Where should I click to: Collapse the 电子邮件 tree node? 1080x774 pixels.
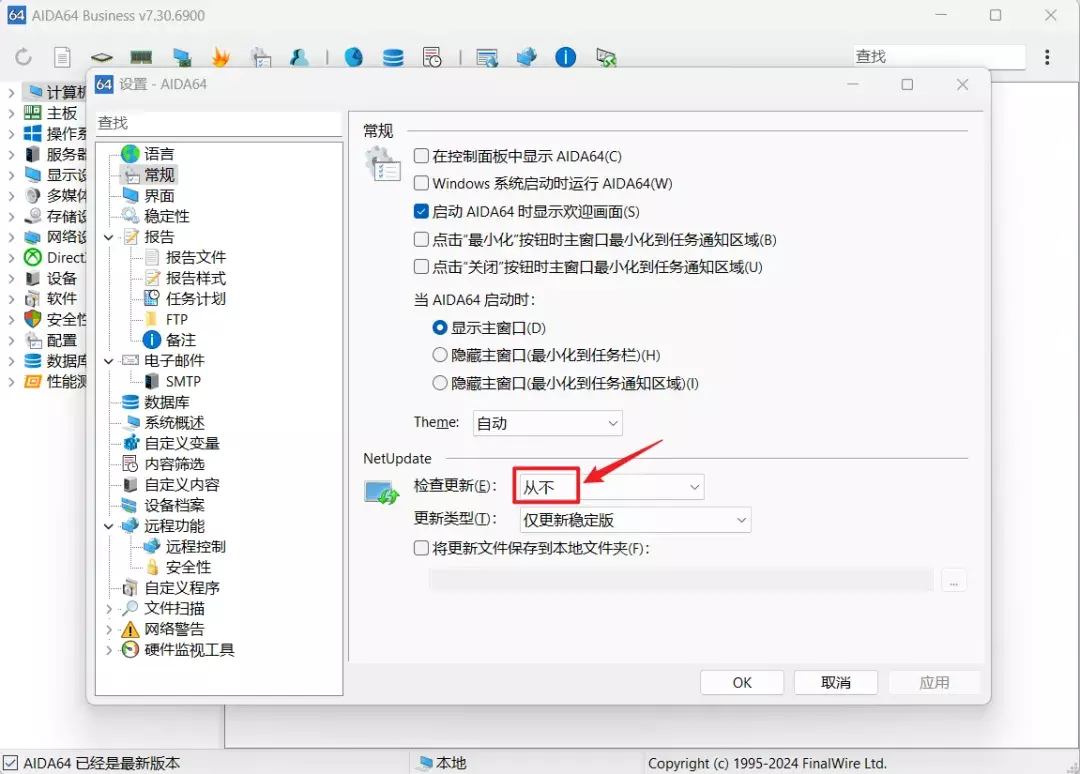(x=109, y=361)
